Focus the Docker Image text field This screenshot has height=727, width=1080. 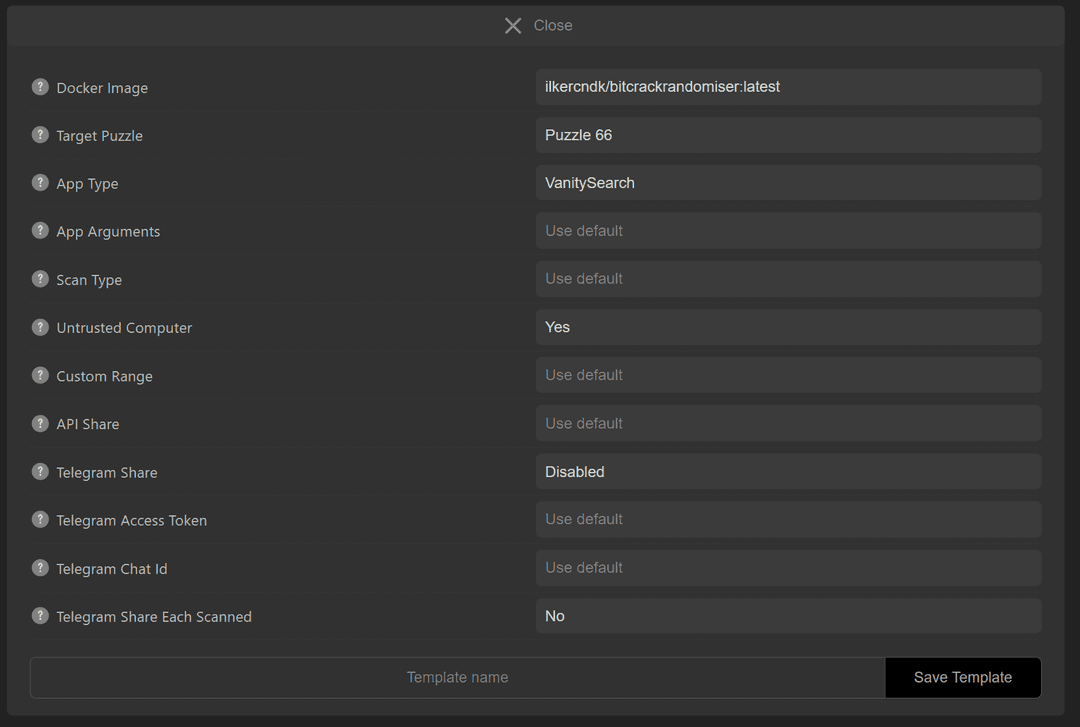[x=788, y=87]
